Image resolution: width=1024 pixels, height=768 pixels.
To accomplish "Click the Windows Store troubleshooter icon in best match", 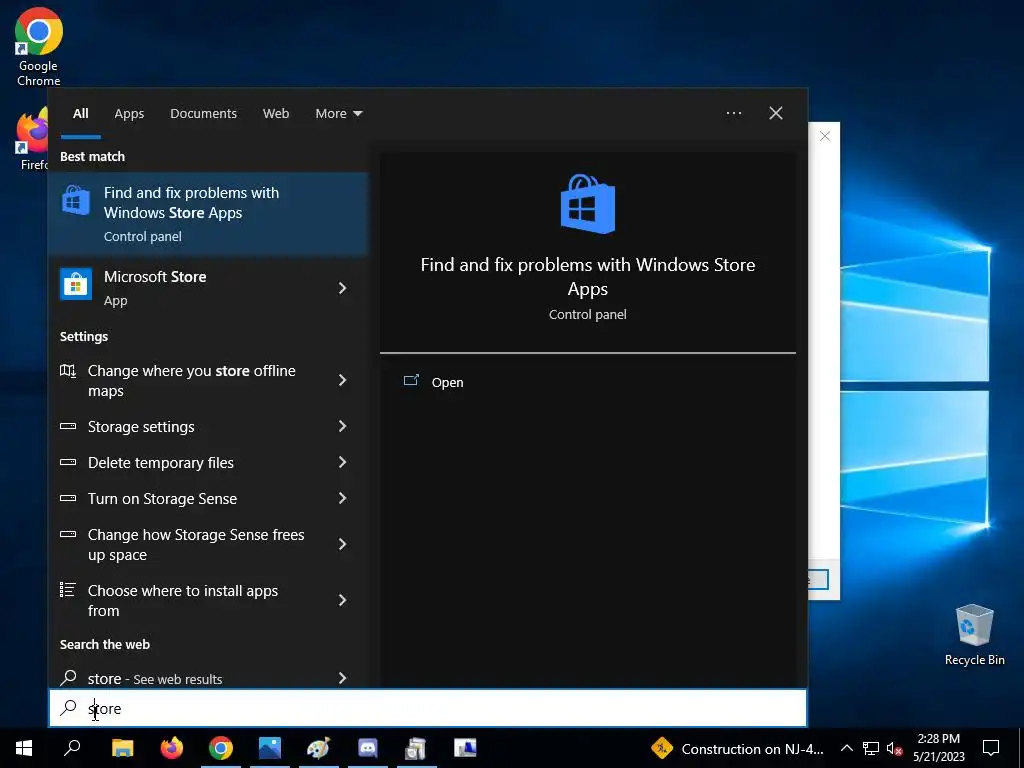I will (76, 200).
